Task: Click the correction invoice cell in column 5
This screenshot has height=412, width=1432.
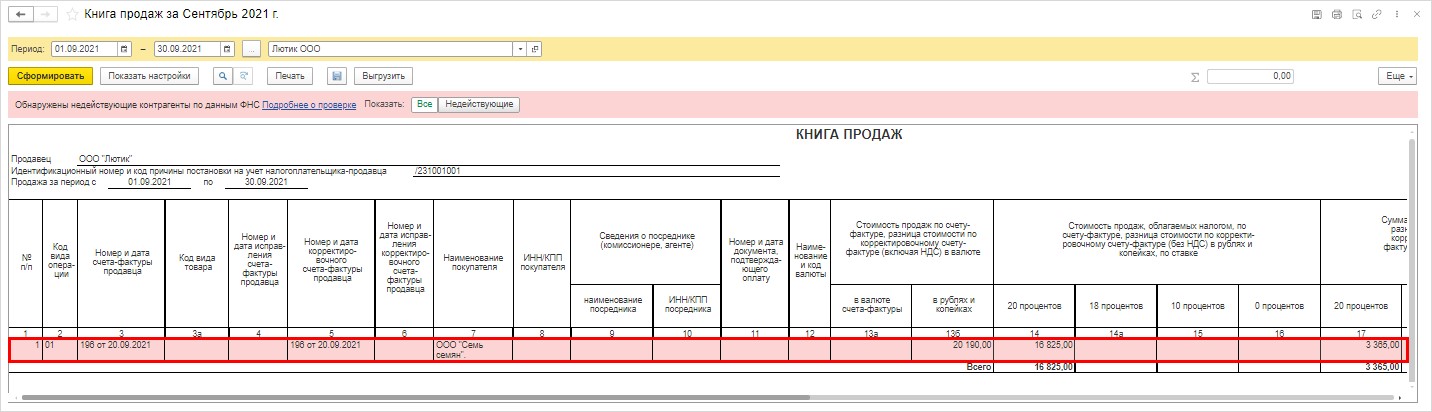Action: pos(331,350)
